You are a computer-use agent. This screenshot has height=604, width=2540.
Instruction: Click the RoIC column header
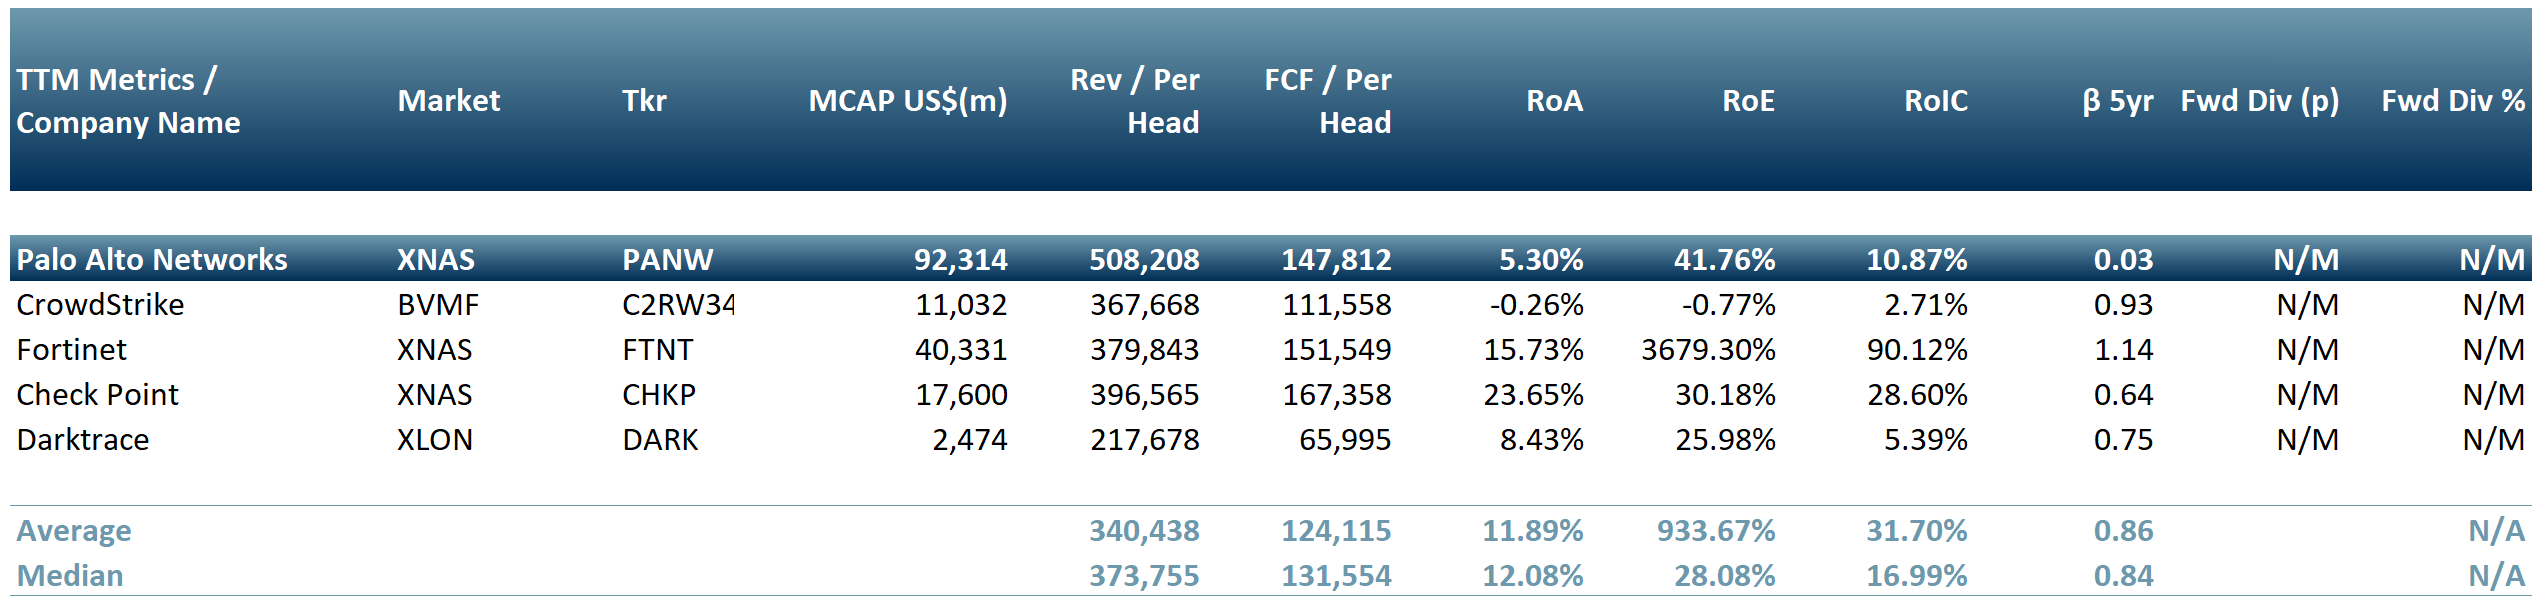(1935, 101)
